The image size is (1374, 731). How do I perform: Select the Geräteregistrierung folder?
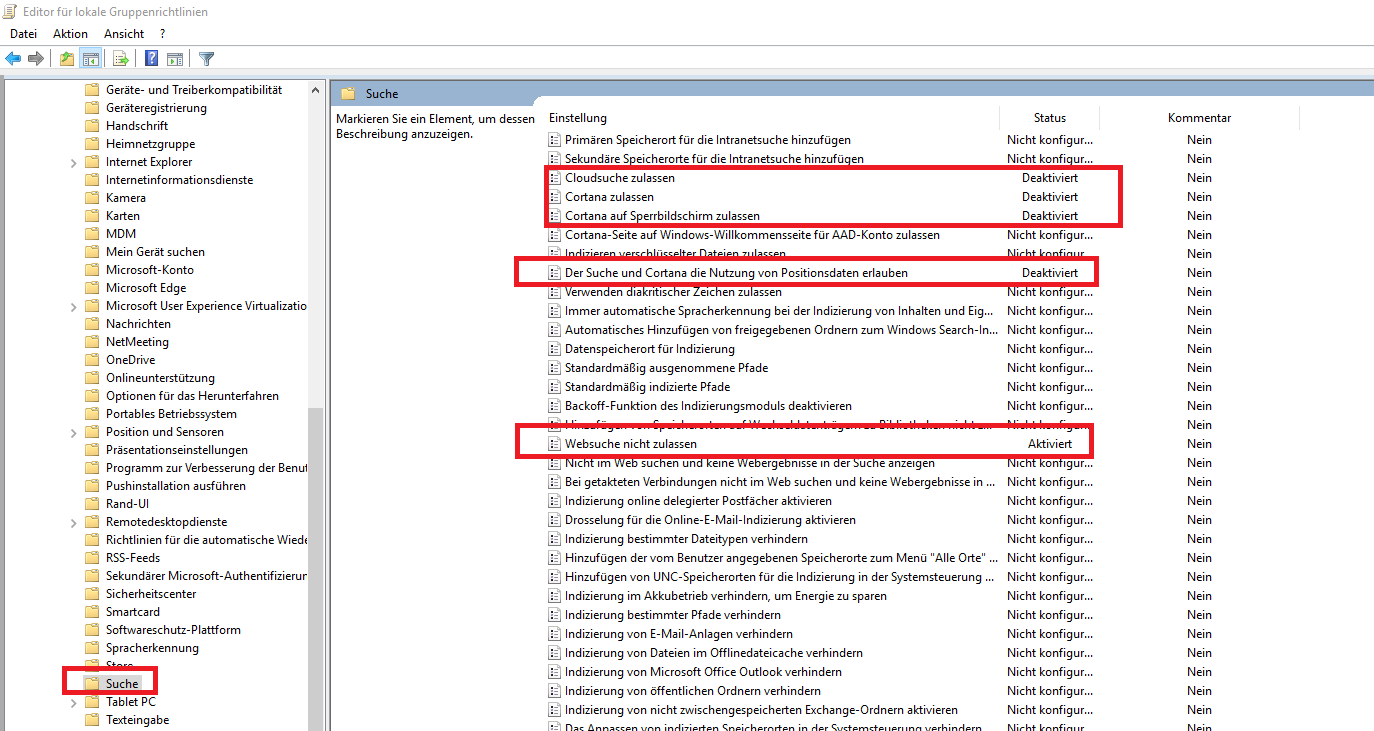tap(156, 108)
